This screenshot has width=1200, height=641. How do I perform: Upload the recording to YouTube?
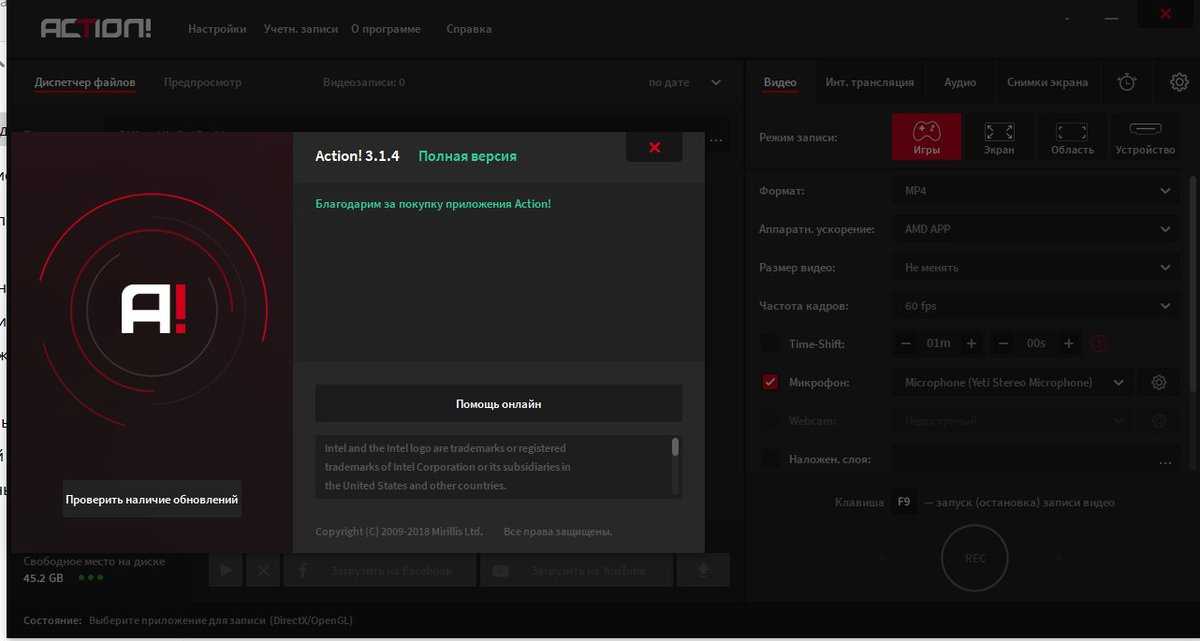[576, 570]
